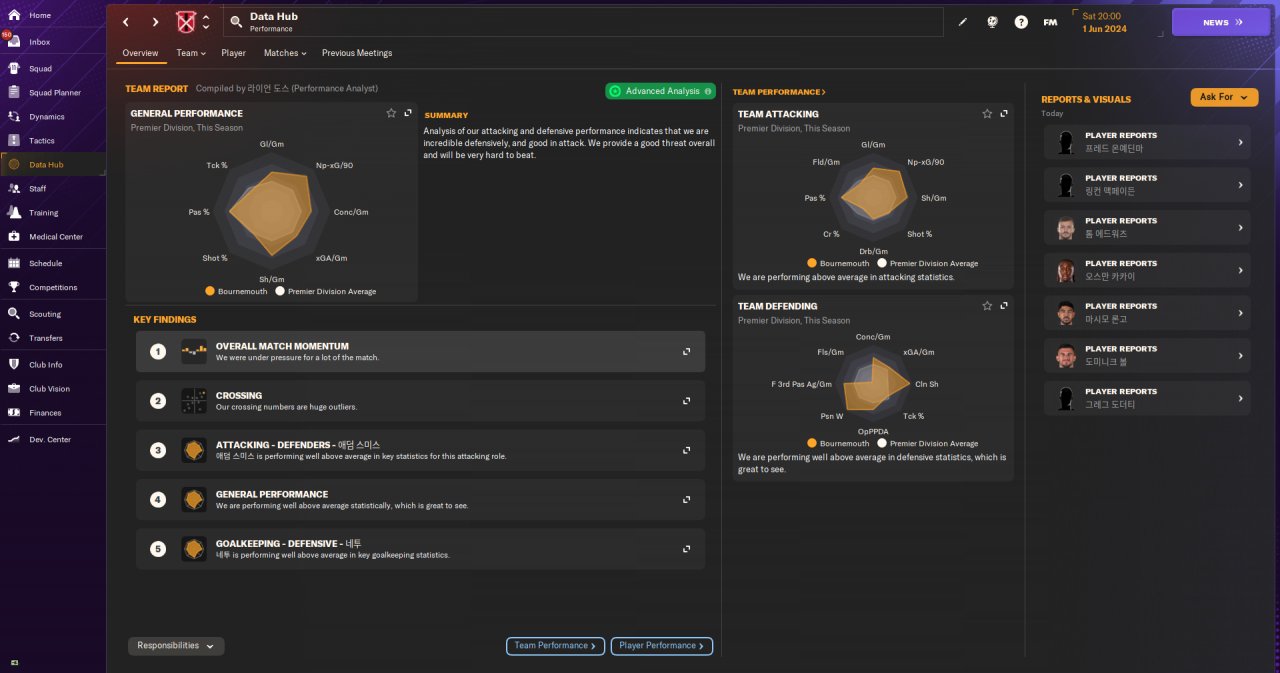Click the pencil edit icon in top bar

click(x=963, y=22)
